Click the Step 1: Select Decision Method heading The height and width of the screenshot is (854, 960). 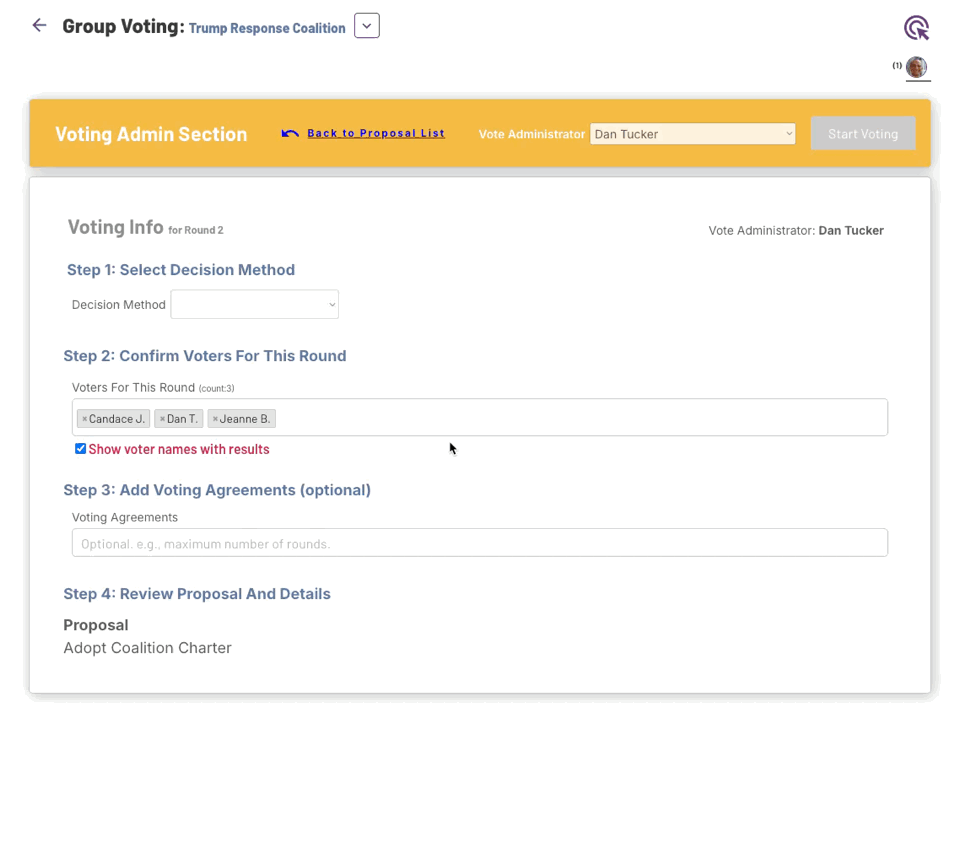tap(181, 270)
